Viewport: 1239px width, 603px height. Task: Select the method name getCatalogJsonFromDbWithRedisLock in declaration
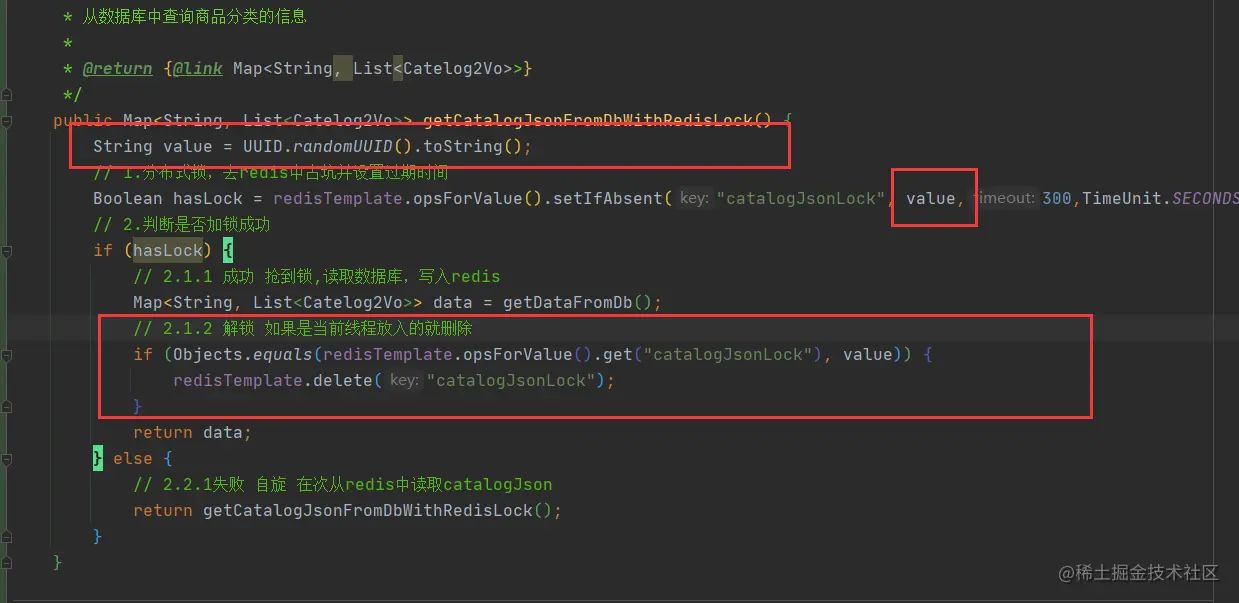[x=588, y=121]
